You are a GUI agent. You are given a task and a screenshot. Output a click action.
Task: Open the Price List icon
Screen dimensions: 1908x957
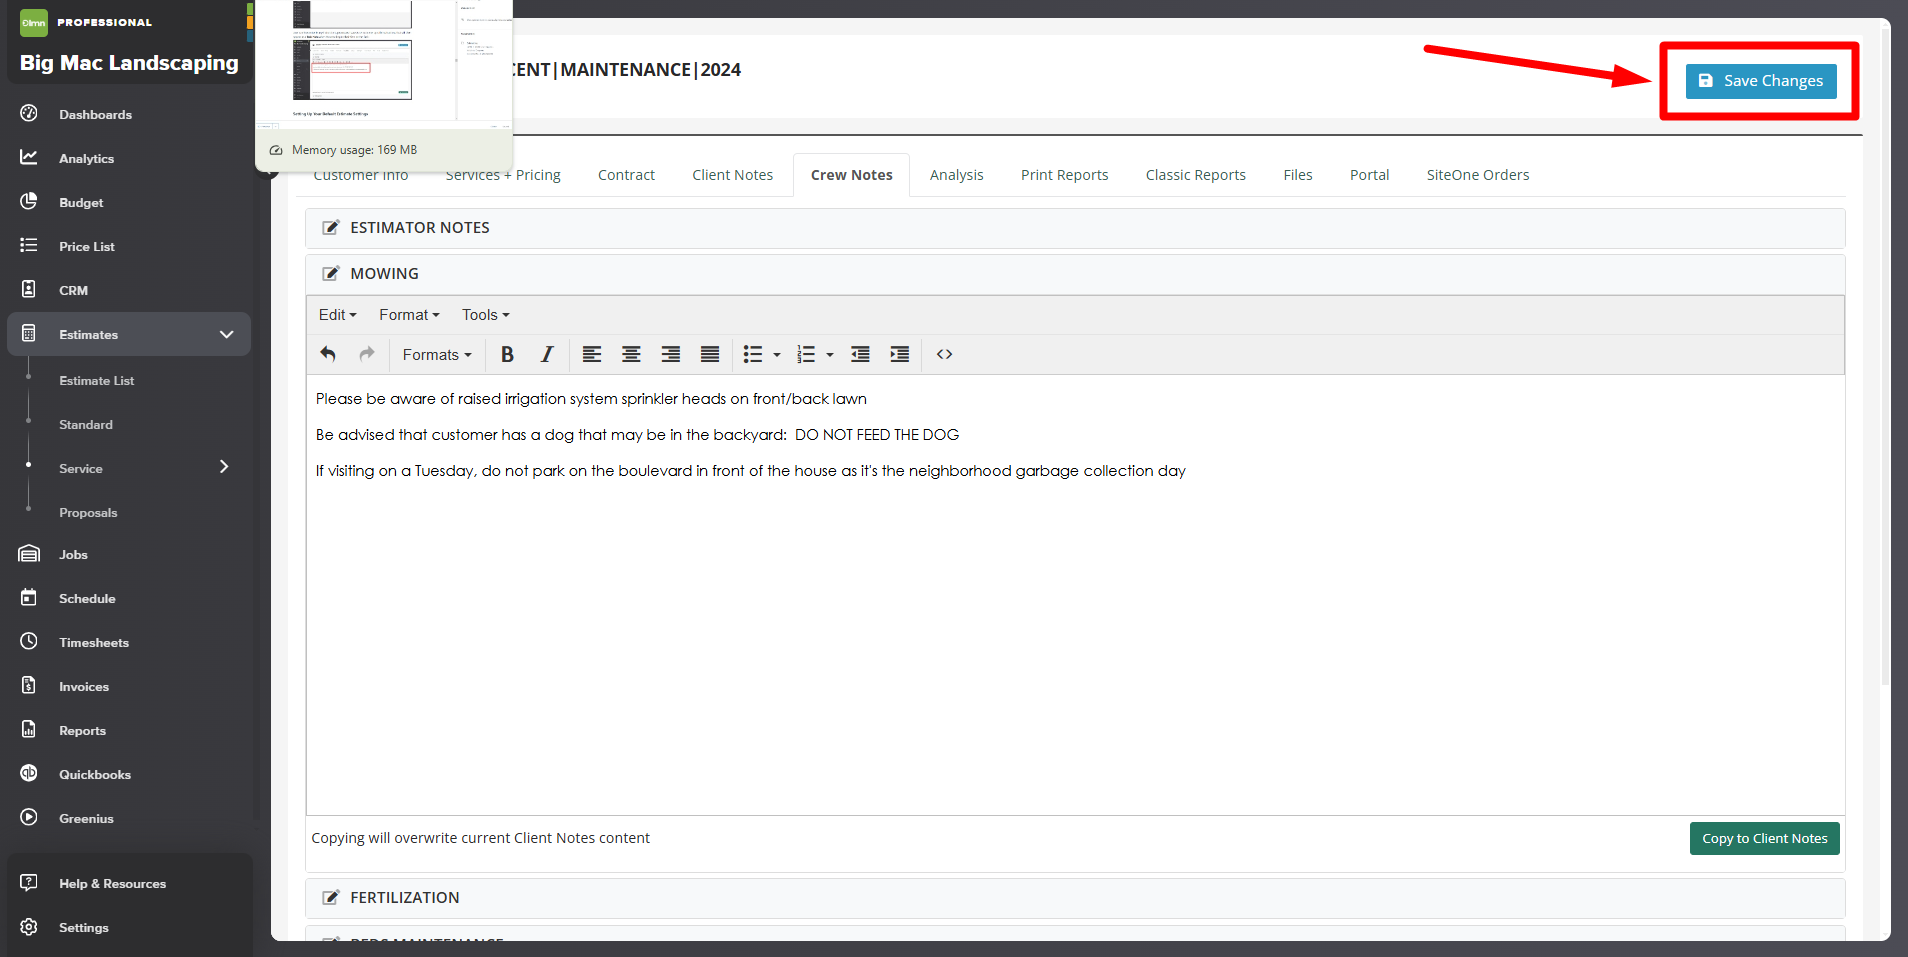(x=29, y=245)
